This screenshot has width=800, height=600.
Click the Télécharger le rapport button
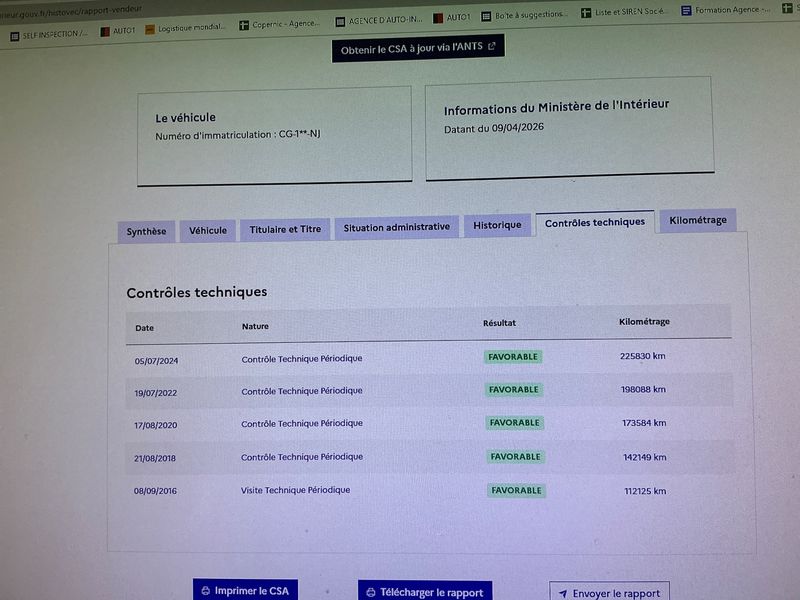pos(425,592)
